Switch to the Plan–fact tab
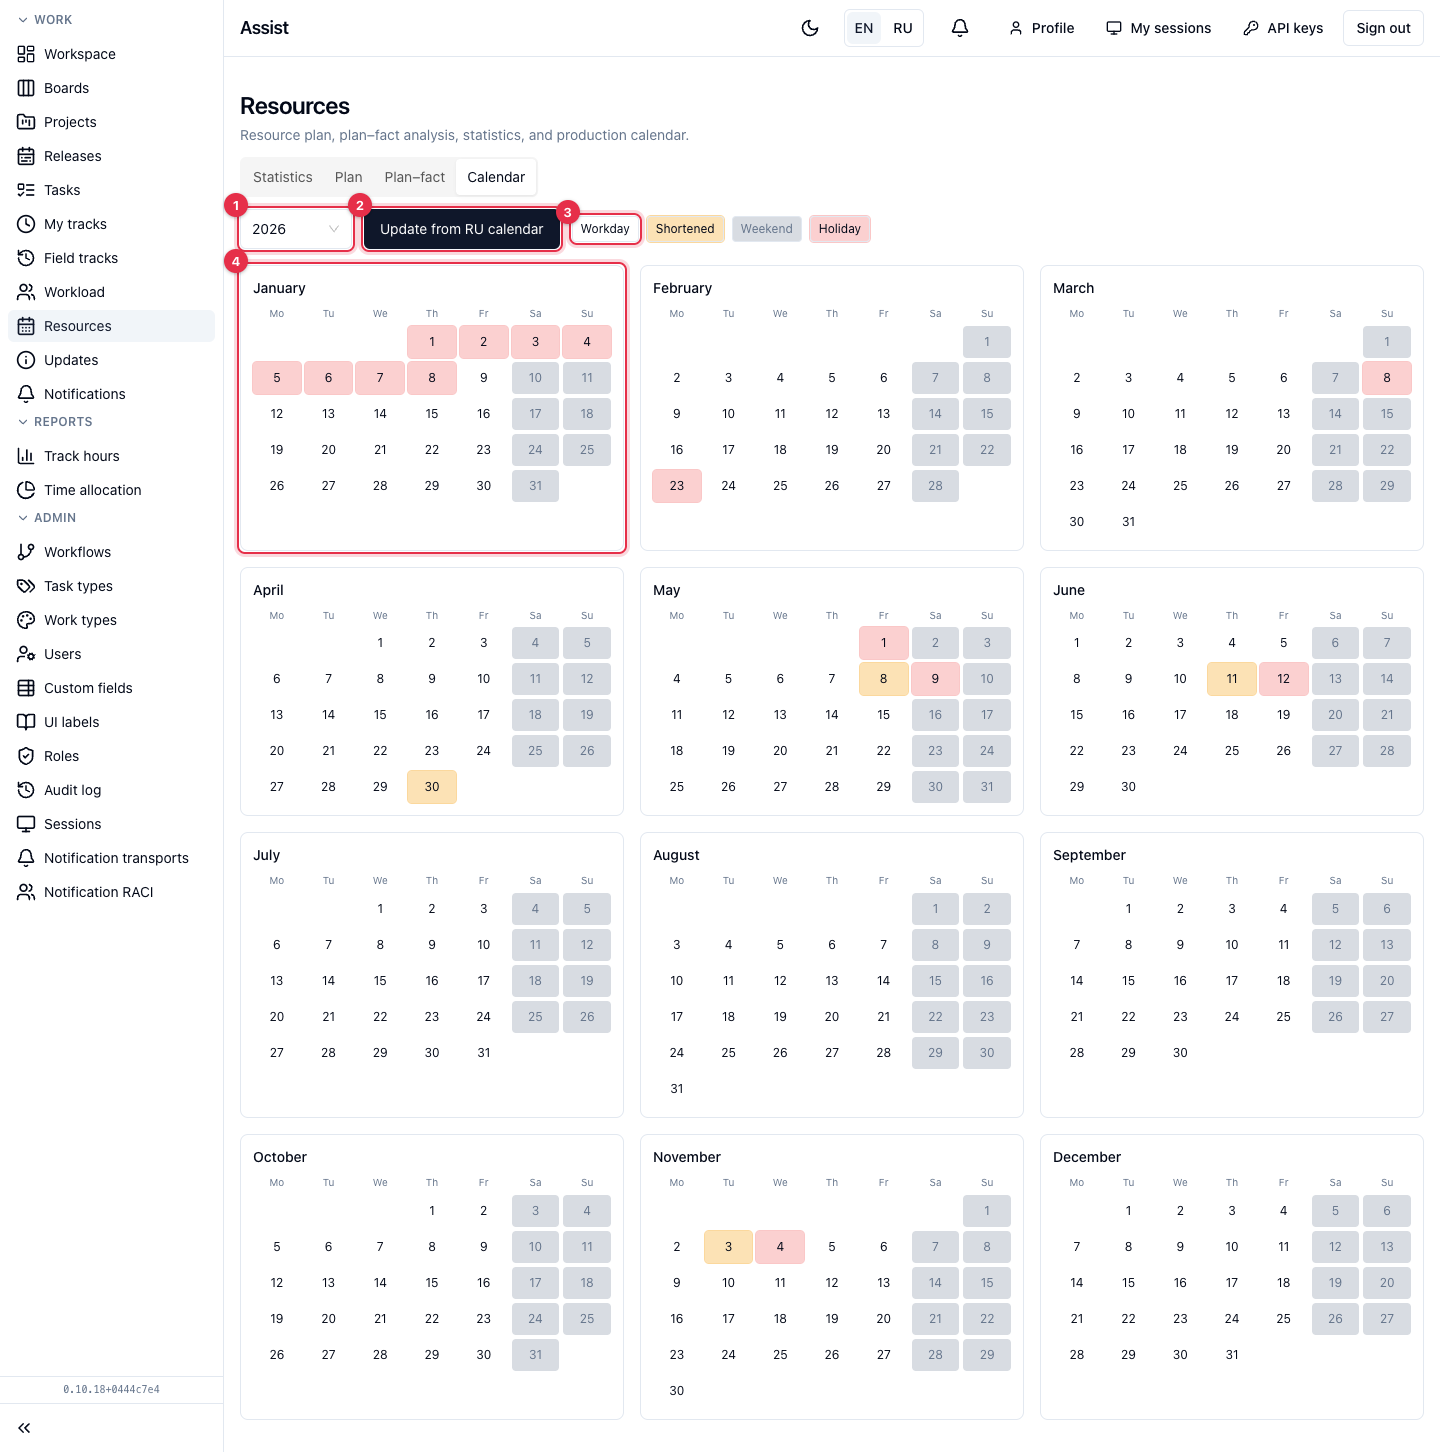This screenshot has width=1440, height=1452. [415, 177]
